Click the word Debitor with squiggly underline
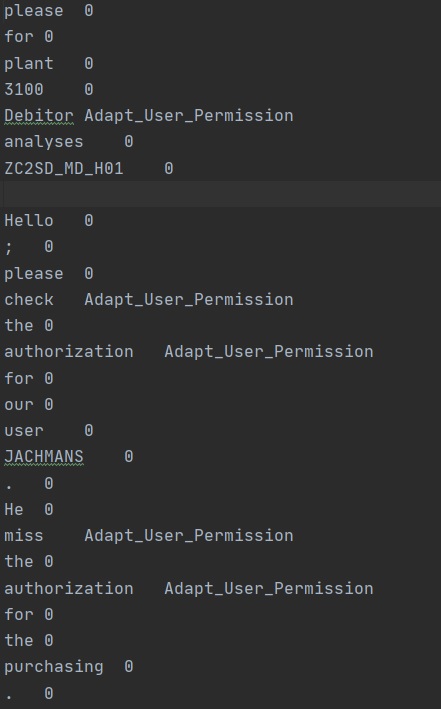 click(38, 116)
